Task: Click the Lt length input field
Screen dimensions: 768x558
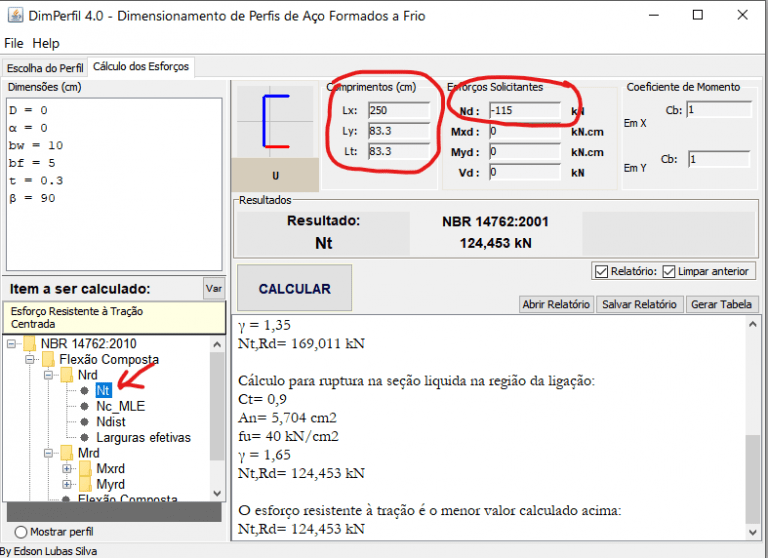Action: (399, 151)
